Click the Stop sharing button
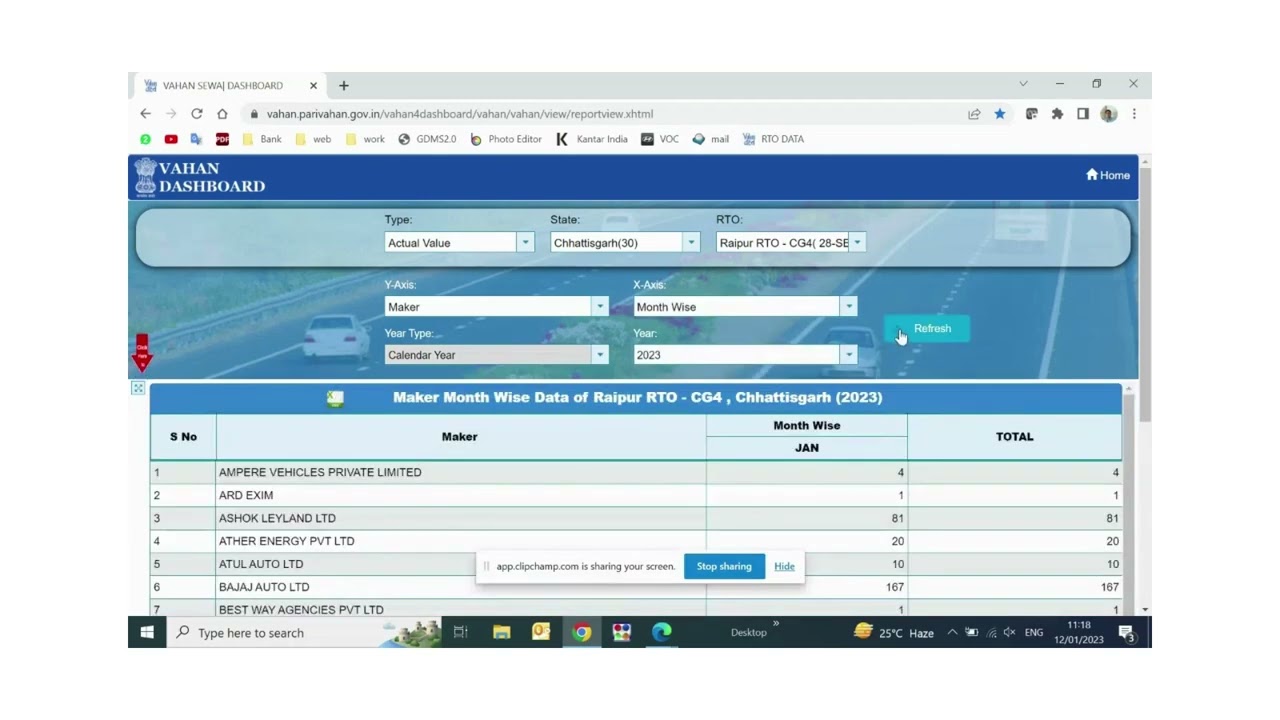 724,566
